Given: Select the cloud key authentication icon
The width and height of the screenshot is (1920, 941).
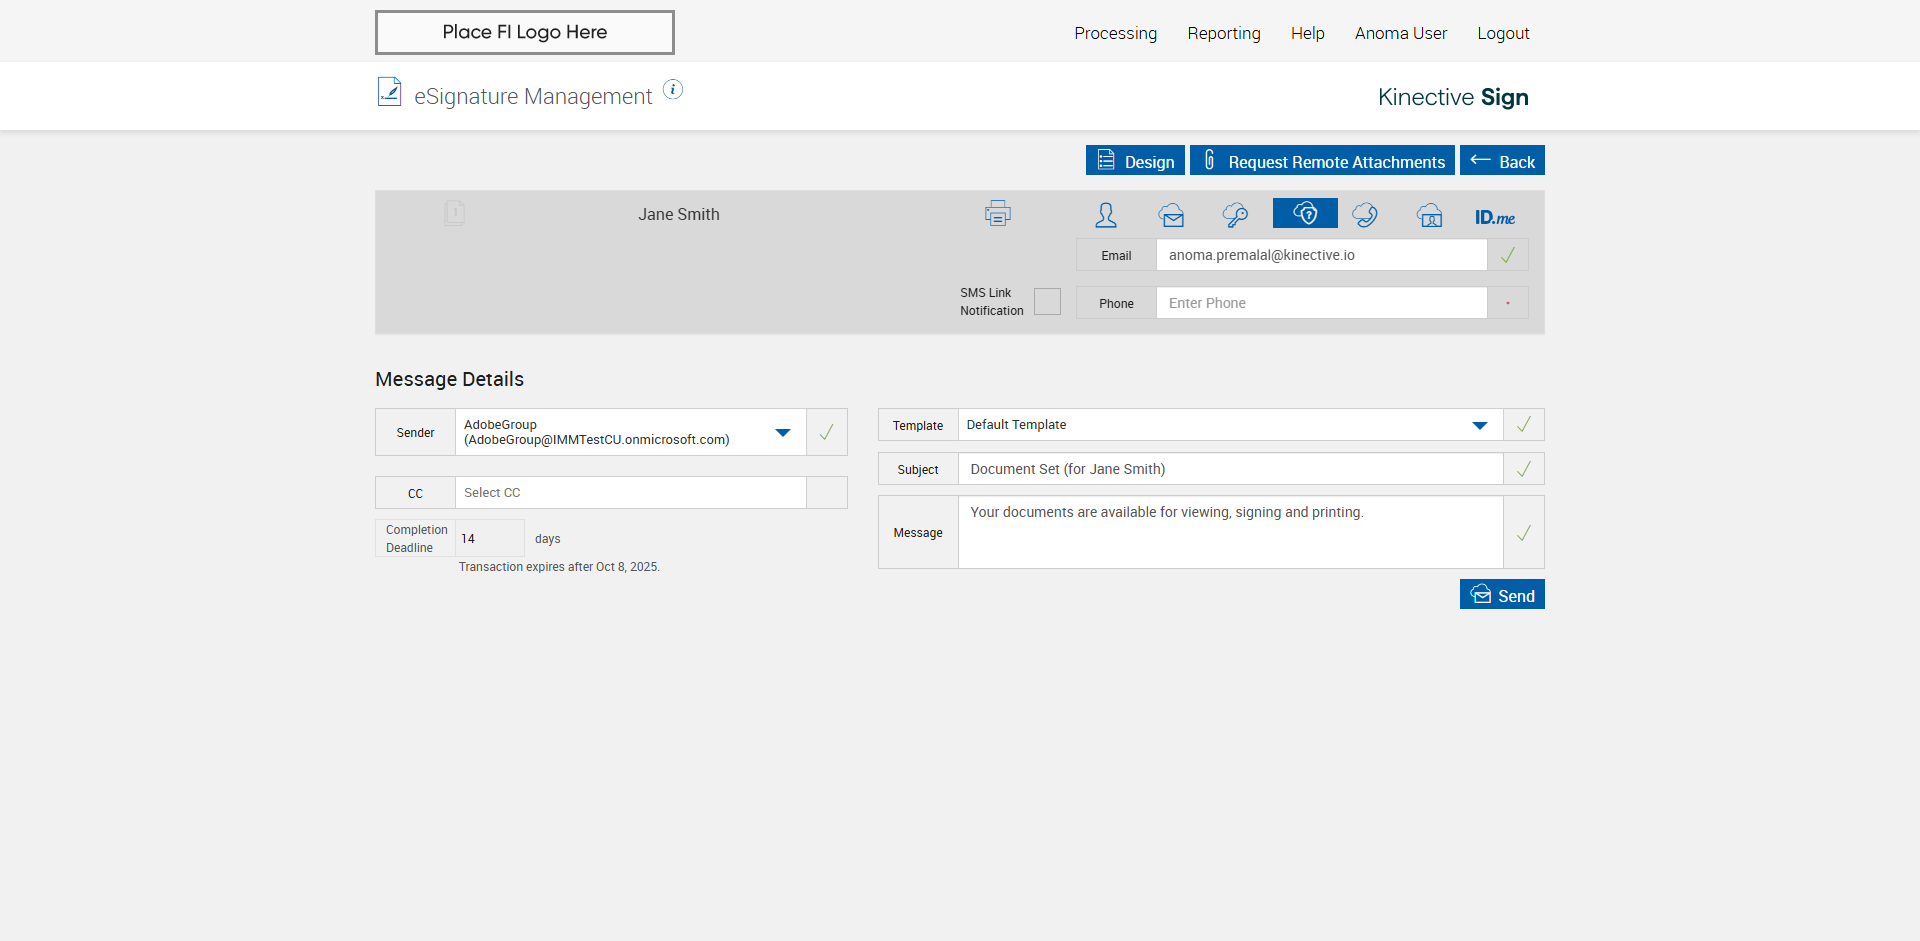Looking at the screenshot, I should (x=1235, y=215).
